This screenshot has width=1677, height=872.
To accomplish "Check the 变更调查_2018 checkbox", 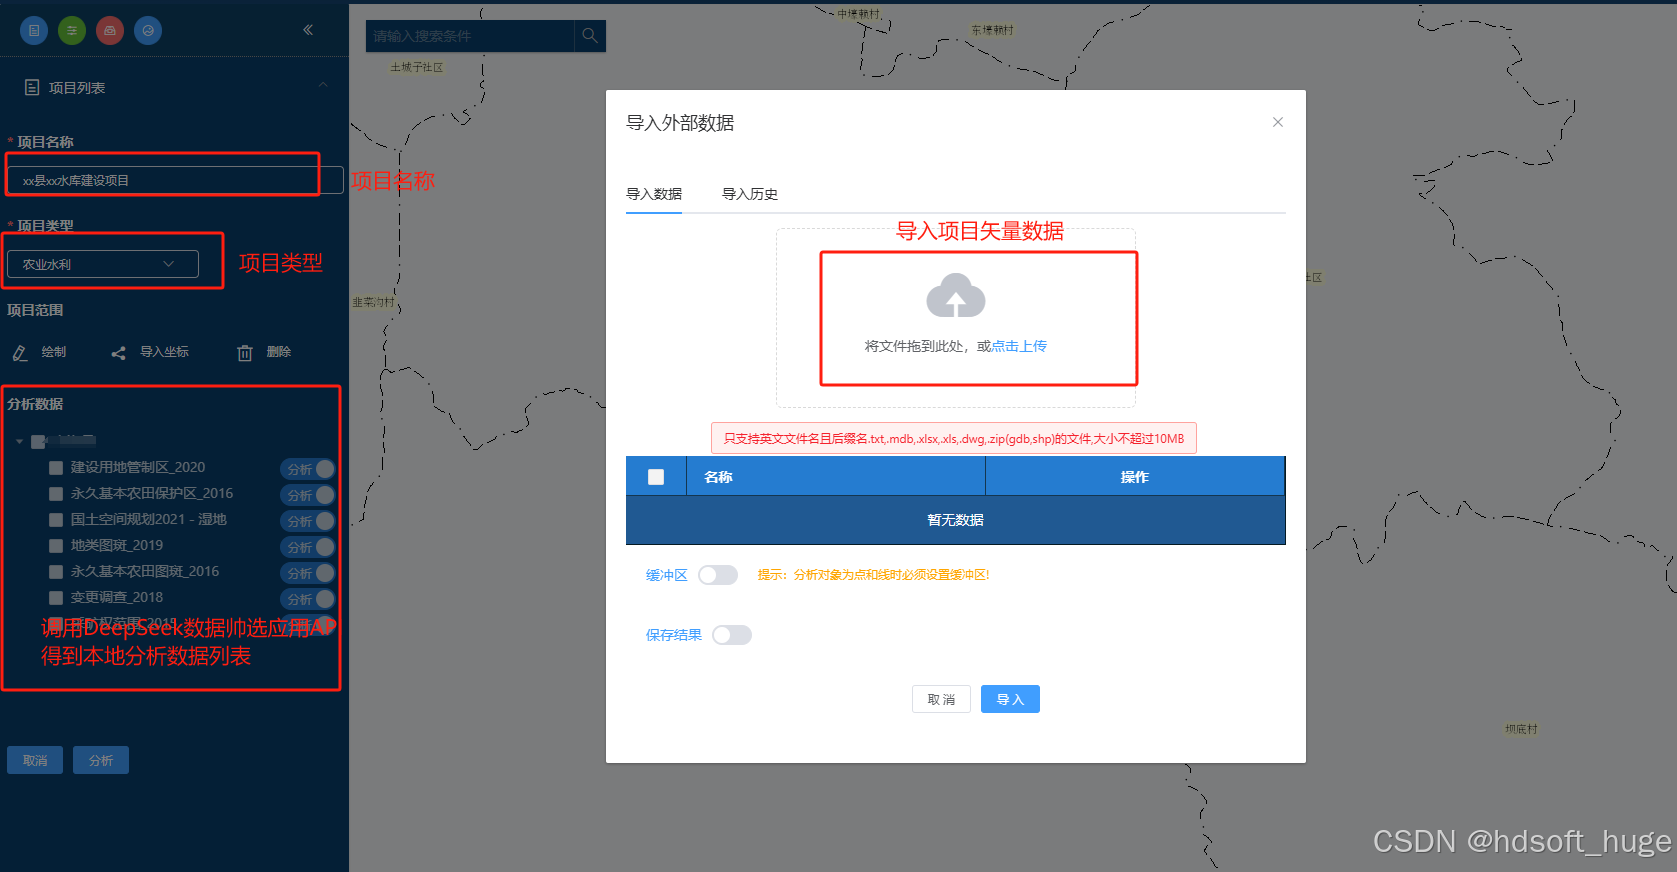I will 56,597.
